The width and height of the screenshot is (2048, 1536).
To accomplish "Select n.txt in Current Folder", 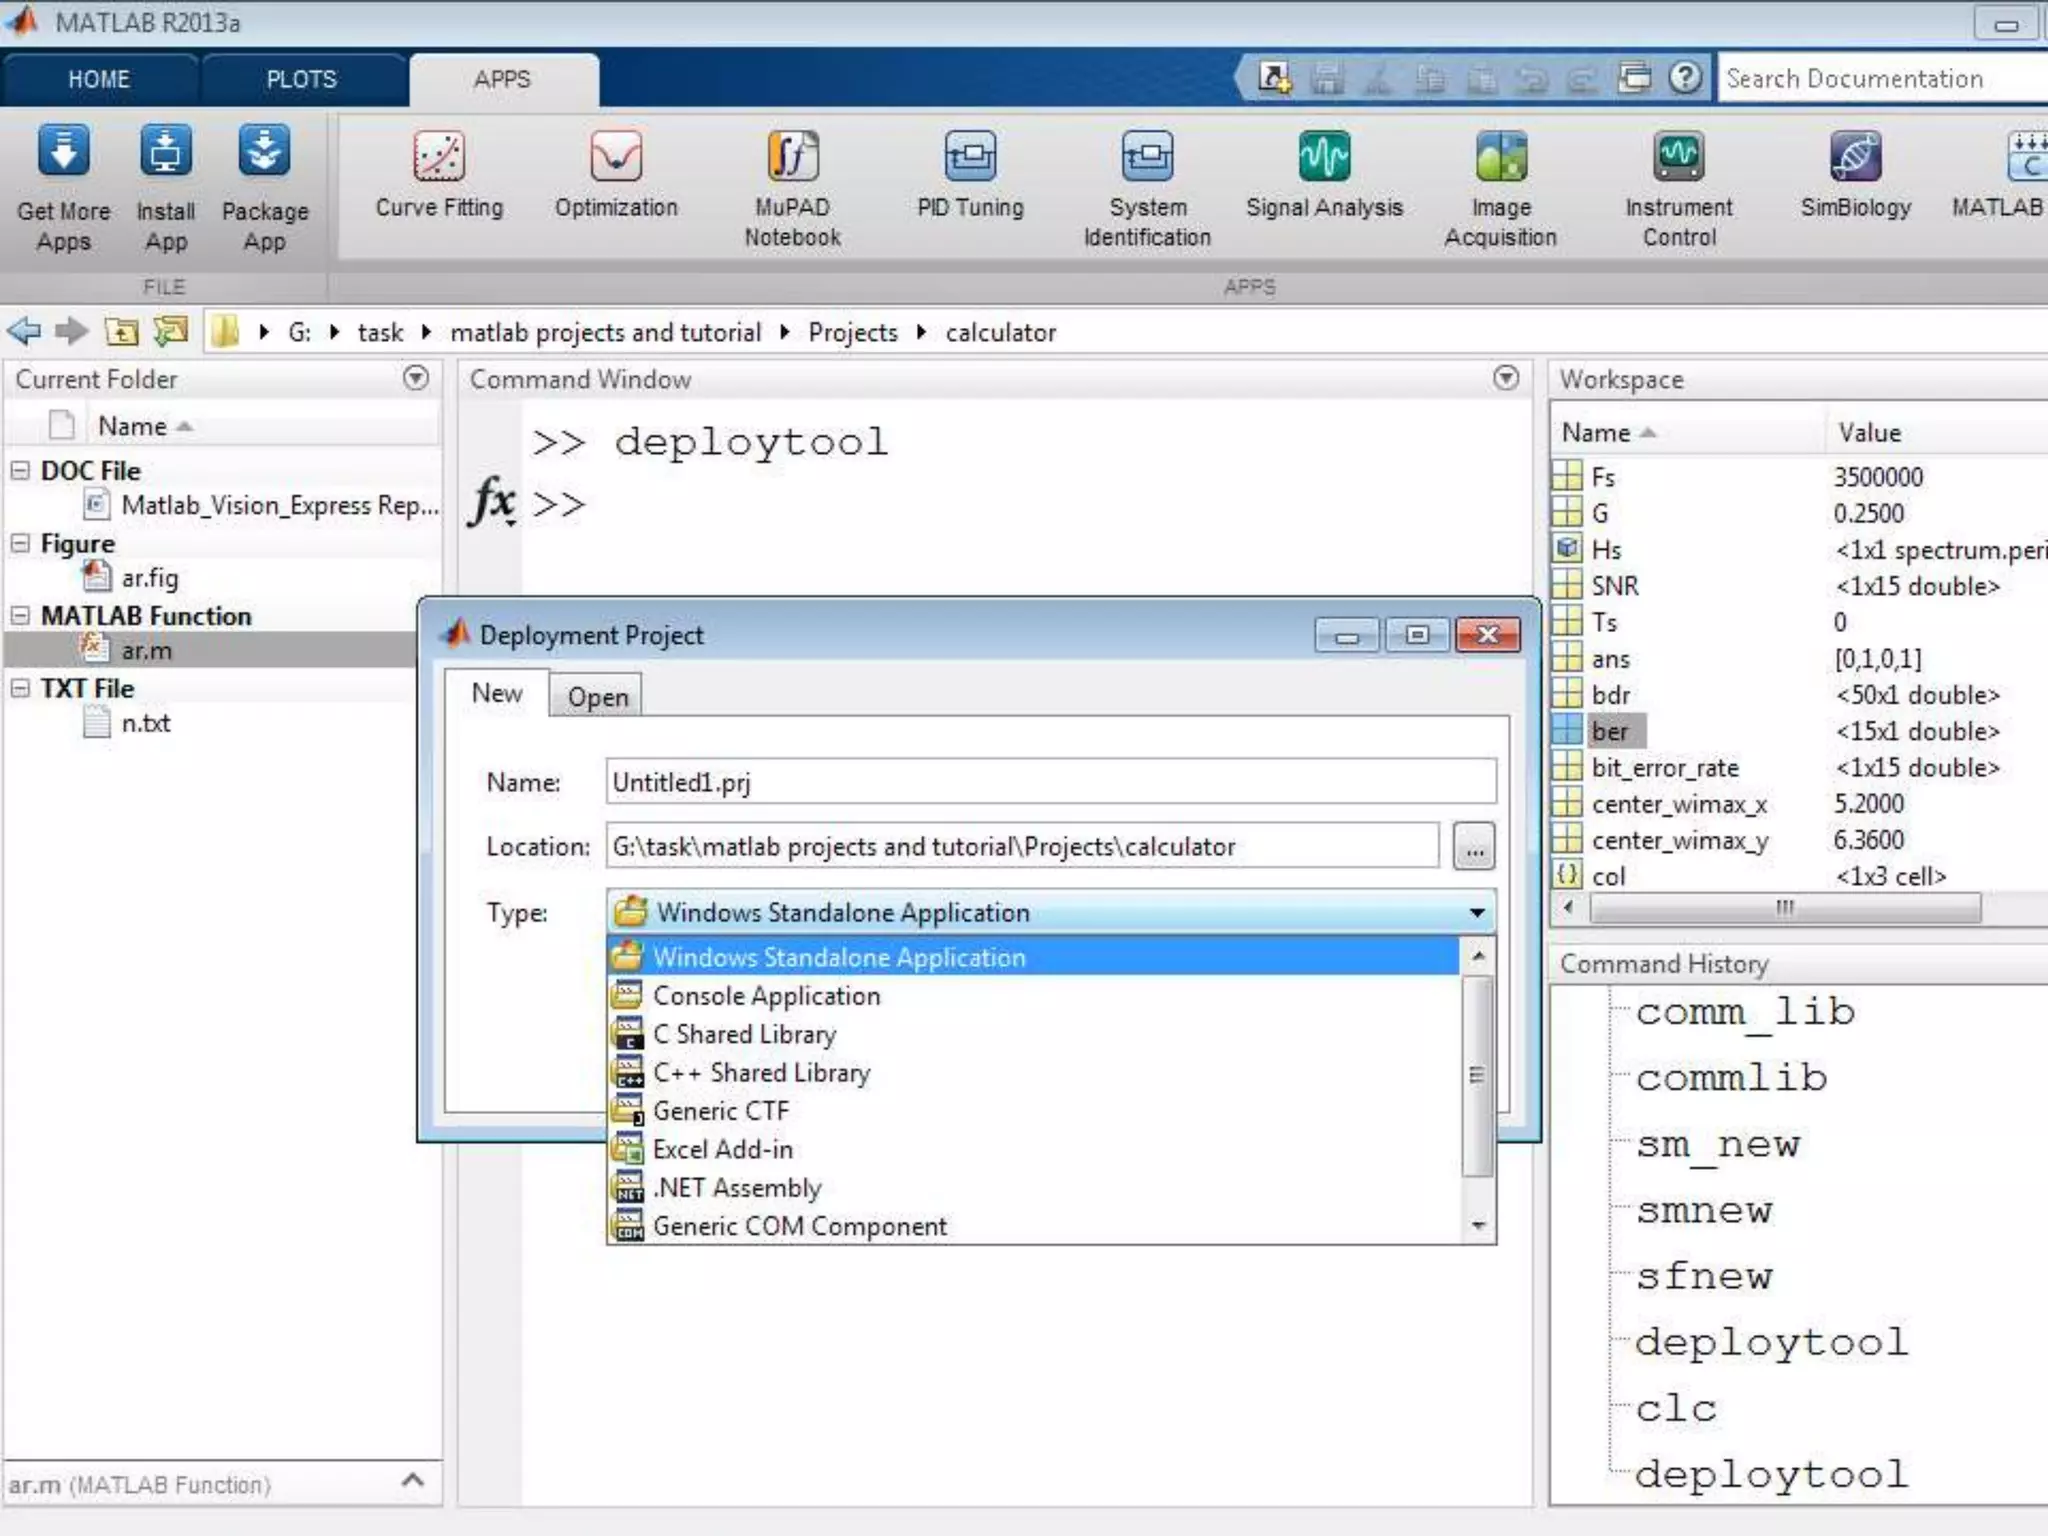I will click(x=146, y=724).
